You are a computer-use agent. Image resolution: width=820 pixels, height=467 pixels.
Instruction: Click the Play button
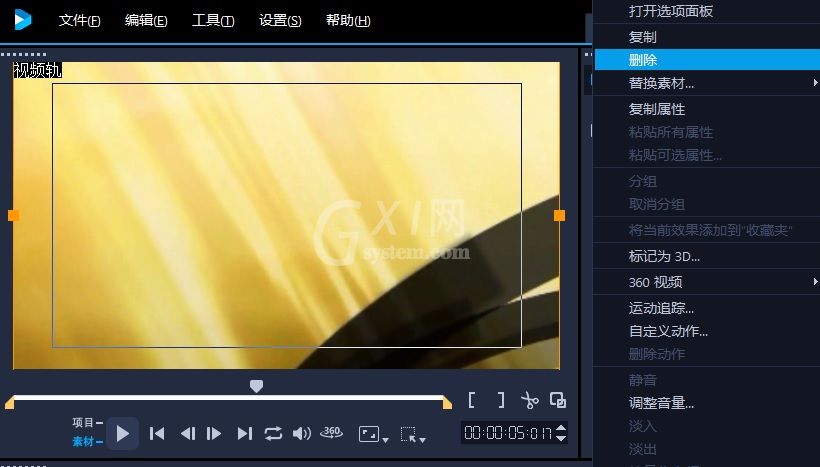pyautogui.click(x=122, y=433)
